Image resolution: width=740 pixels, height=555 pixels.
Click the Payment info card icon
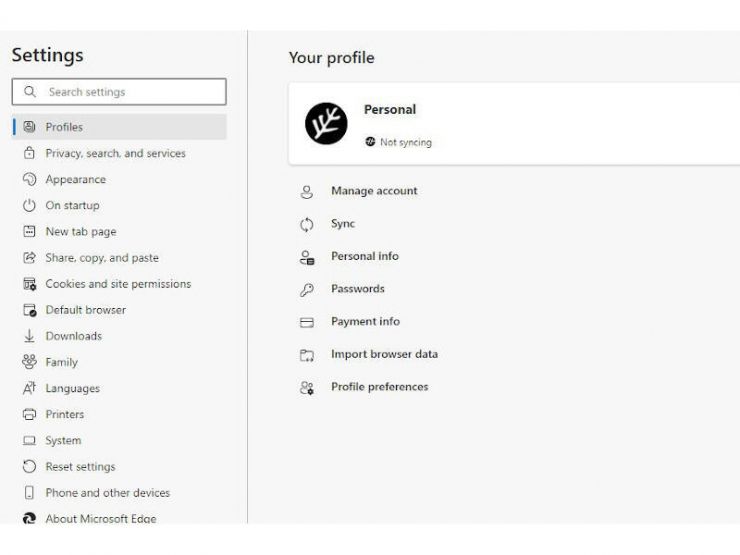(308, 322)
